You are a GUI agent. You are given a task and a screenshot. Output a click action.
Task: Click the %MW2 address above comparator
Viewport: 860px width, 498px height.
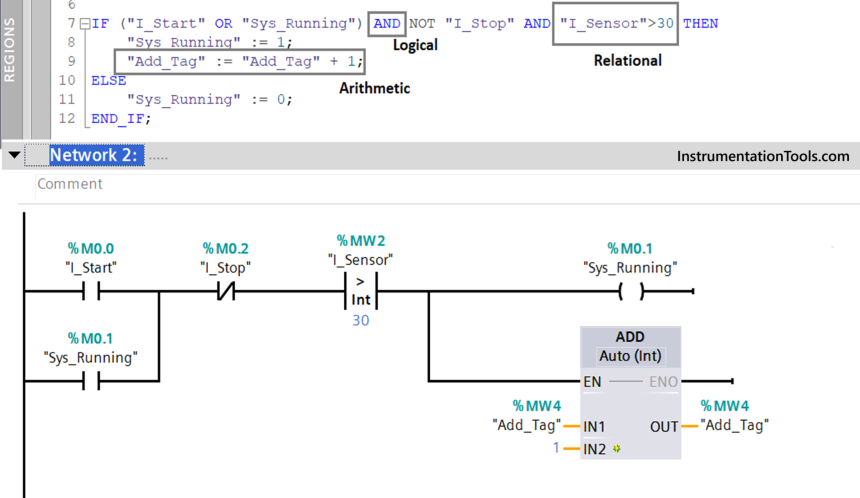(361, 241)
